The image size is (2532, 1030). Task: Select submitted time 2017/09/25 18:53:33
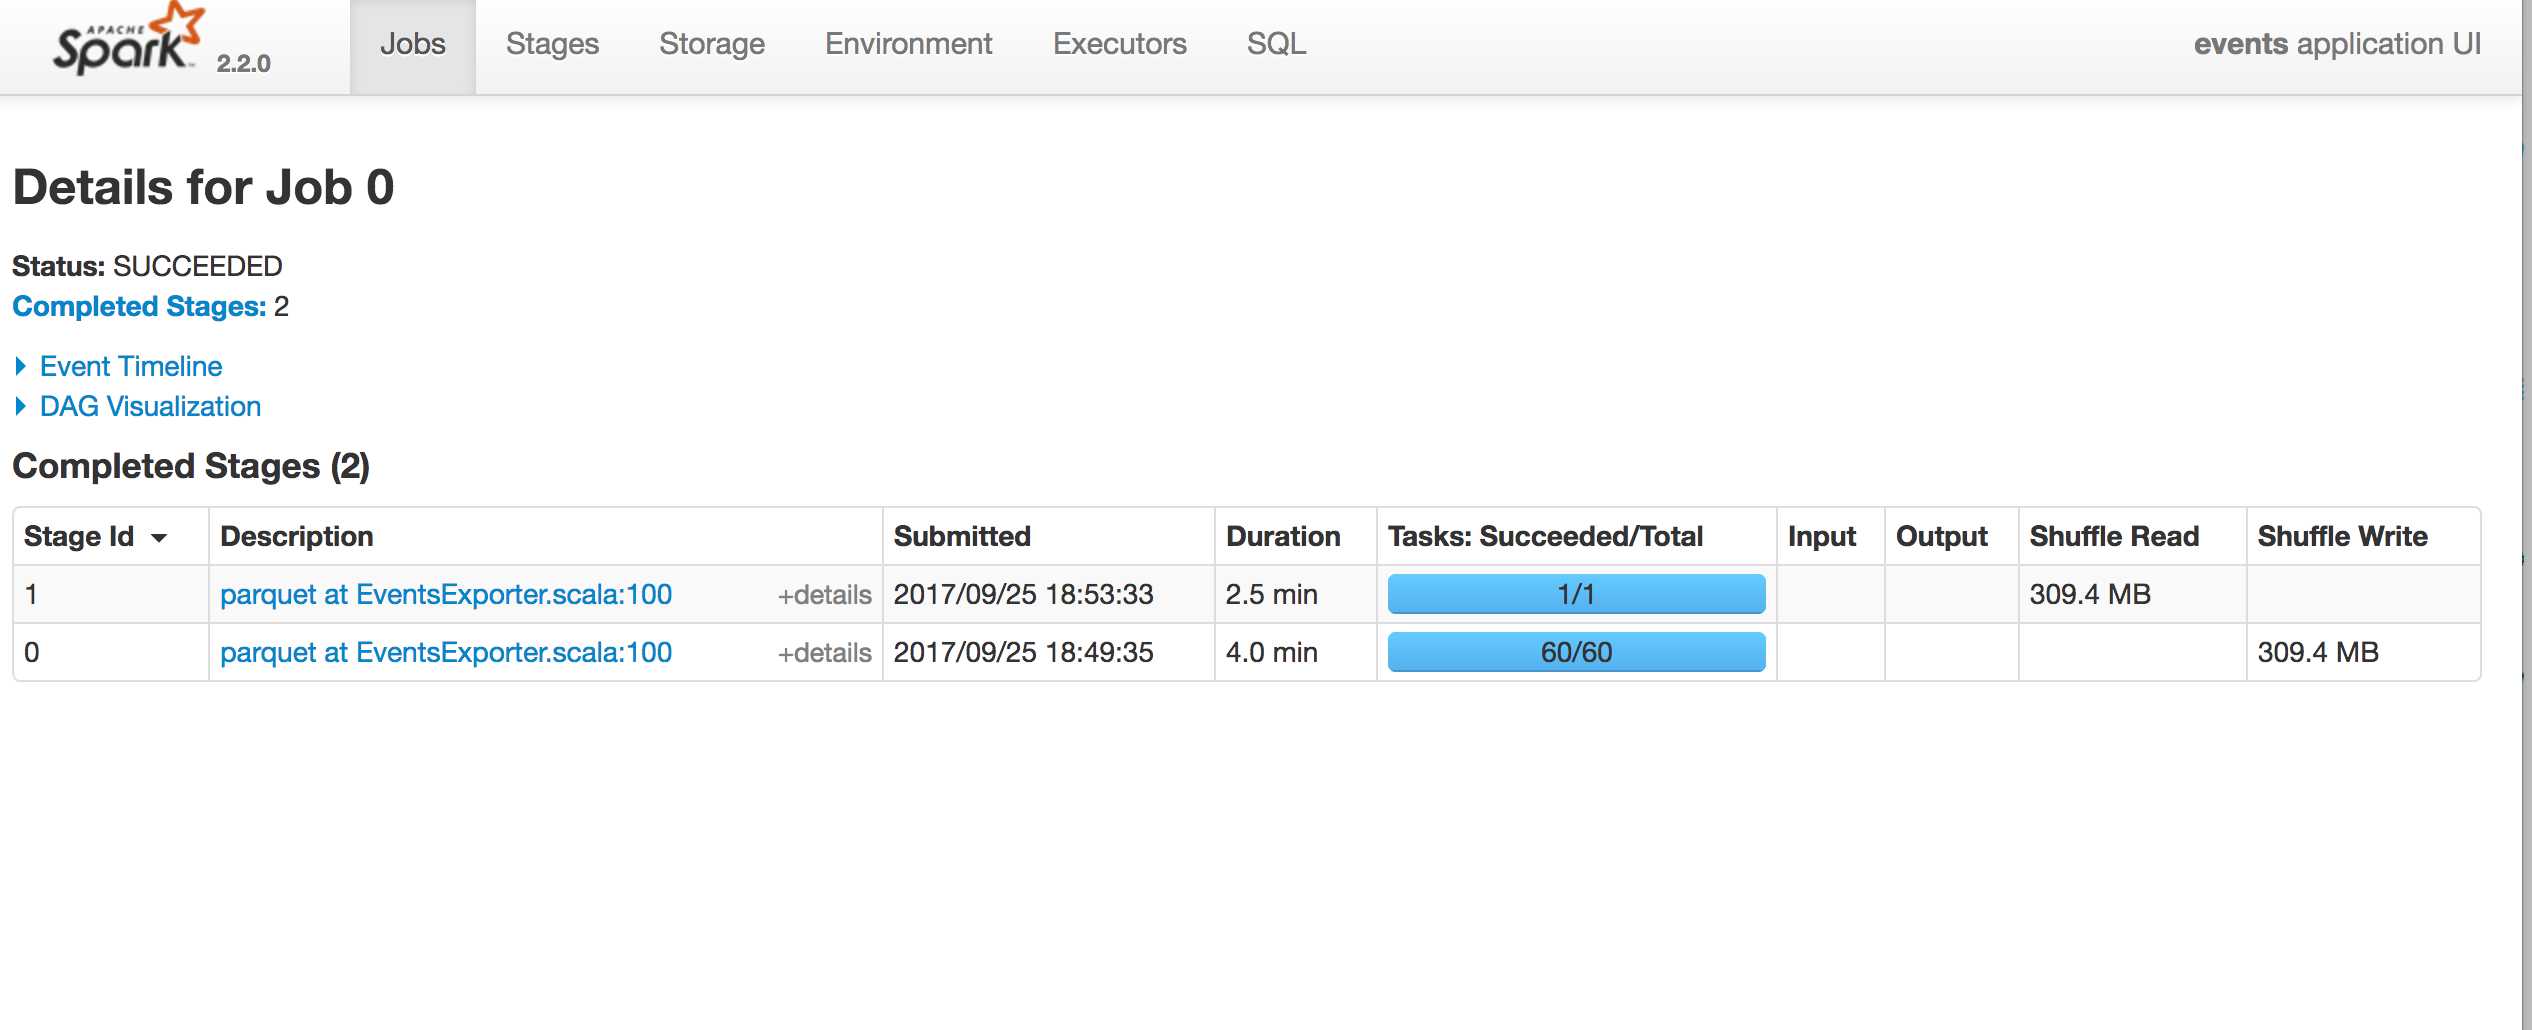(x=1023, y=594)
